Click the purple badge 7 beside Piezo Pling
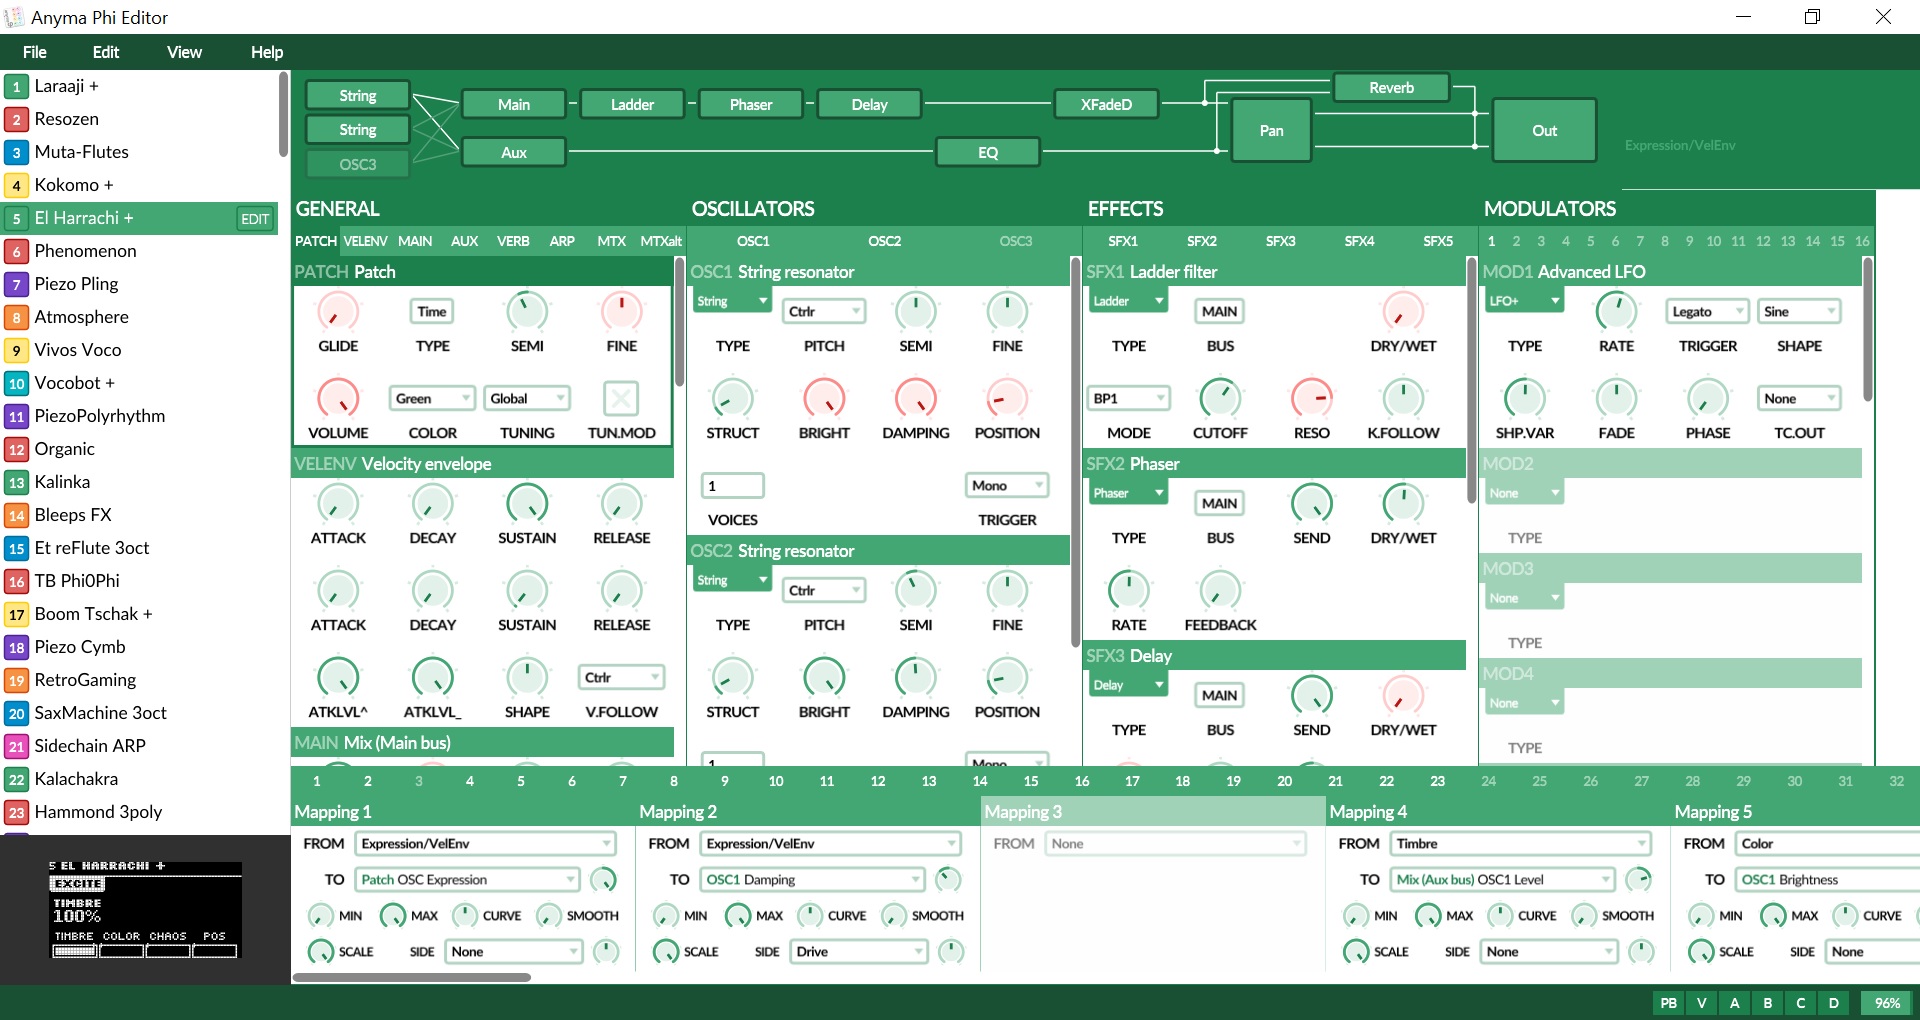The width and height of the screenshot is (1920, 1020). coord(16,285)
